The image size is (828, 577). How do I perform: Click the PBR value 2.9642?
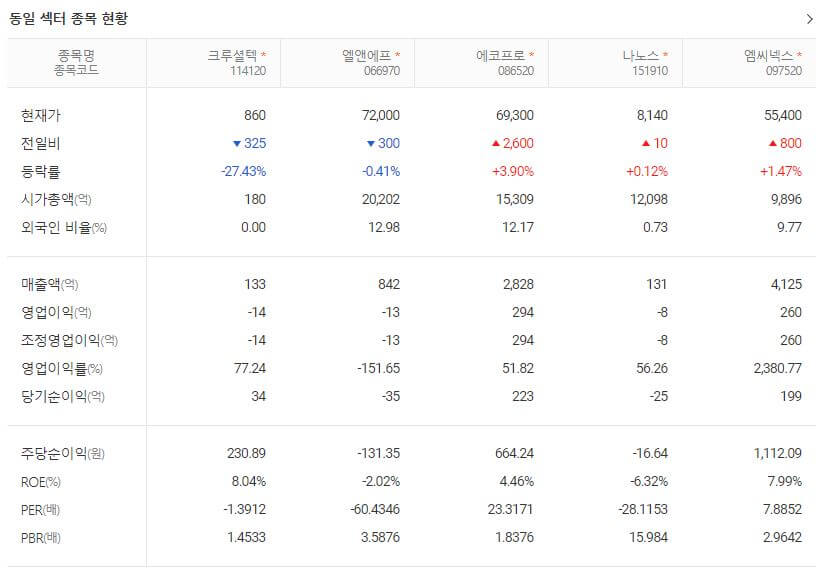point(783,537)
